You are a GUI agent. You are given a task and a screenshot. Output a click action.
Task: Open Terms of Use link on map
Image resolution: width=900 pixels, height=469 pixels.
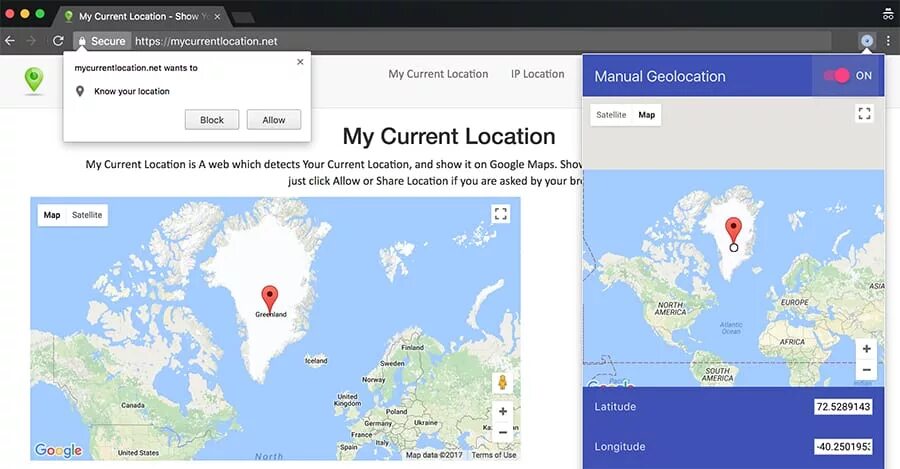(x=494, y=455)
